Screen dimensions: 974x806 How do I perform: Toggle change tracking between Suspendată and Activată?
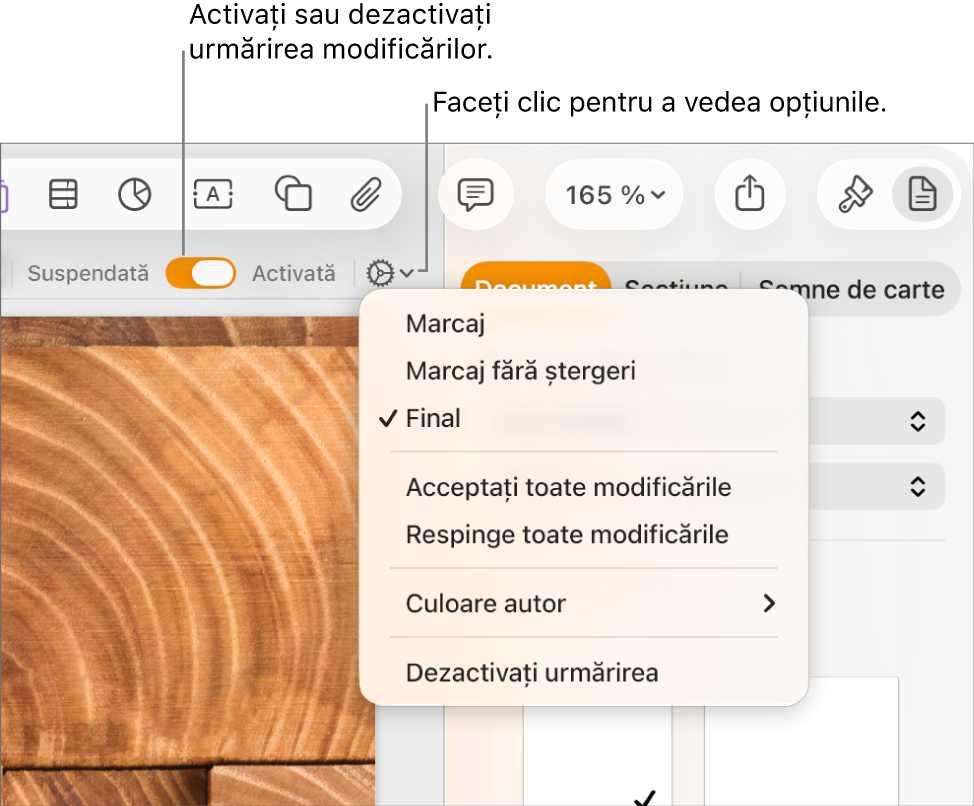[x=201, y=273]
